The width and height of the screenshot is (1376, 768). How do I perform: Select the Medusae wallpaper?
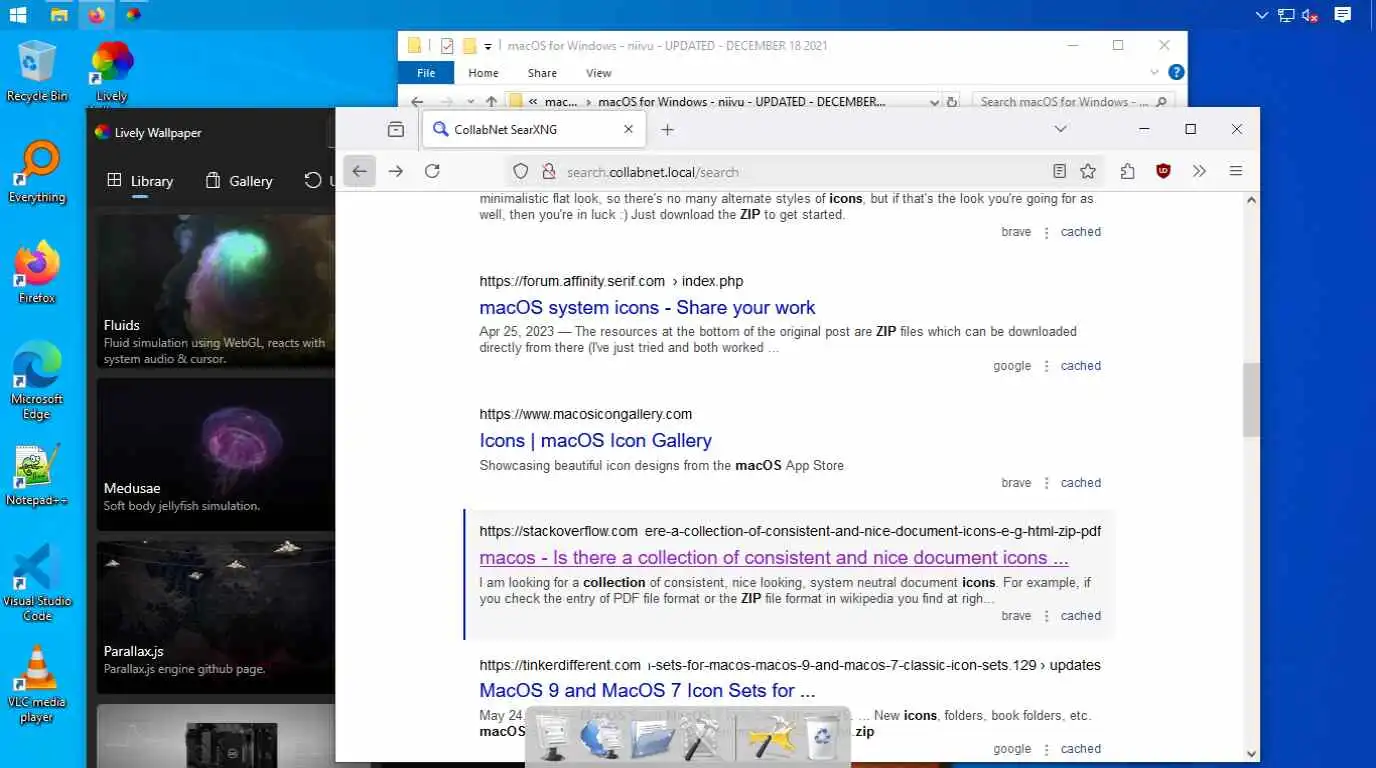(216, 454)
